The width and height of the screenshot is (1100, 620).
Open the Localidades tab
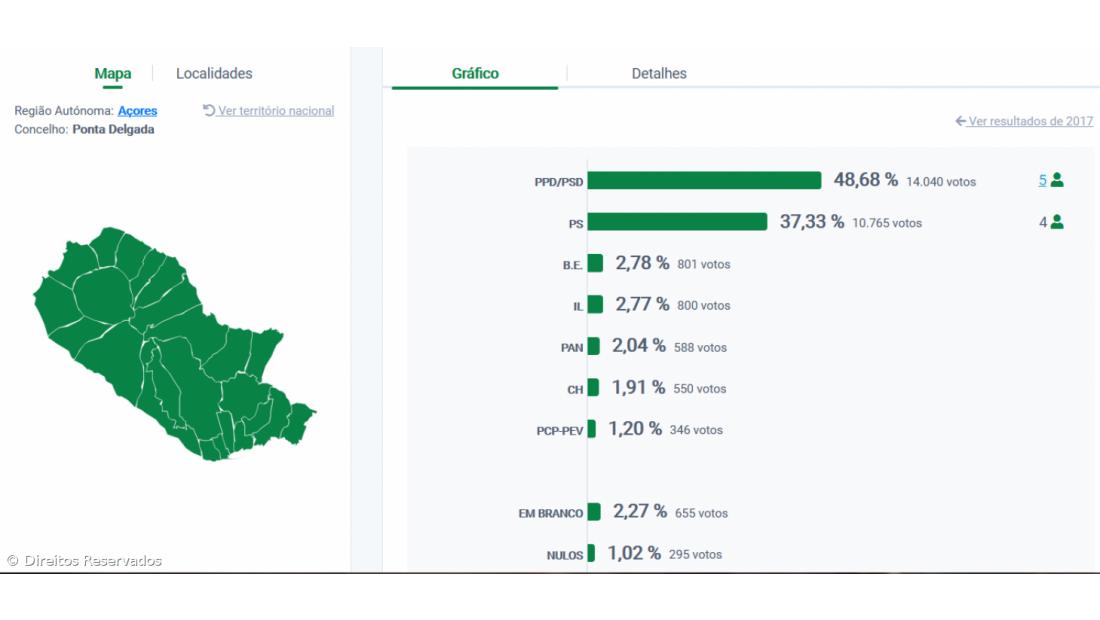tap(214, 73)
